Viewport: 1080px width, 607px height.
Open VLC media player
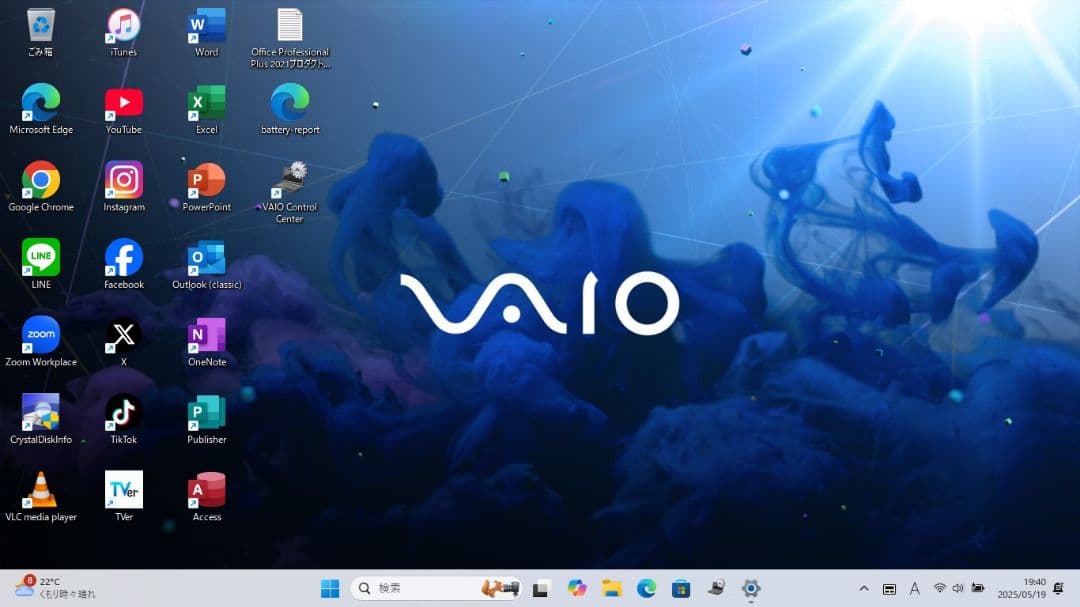(41, 490)
